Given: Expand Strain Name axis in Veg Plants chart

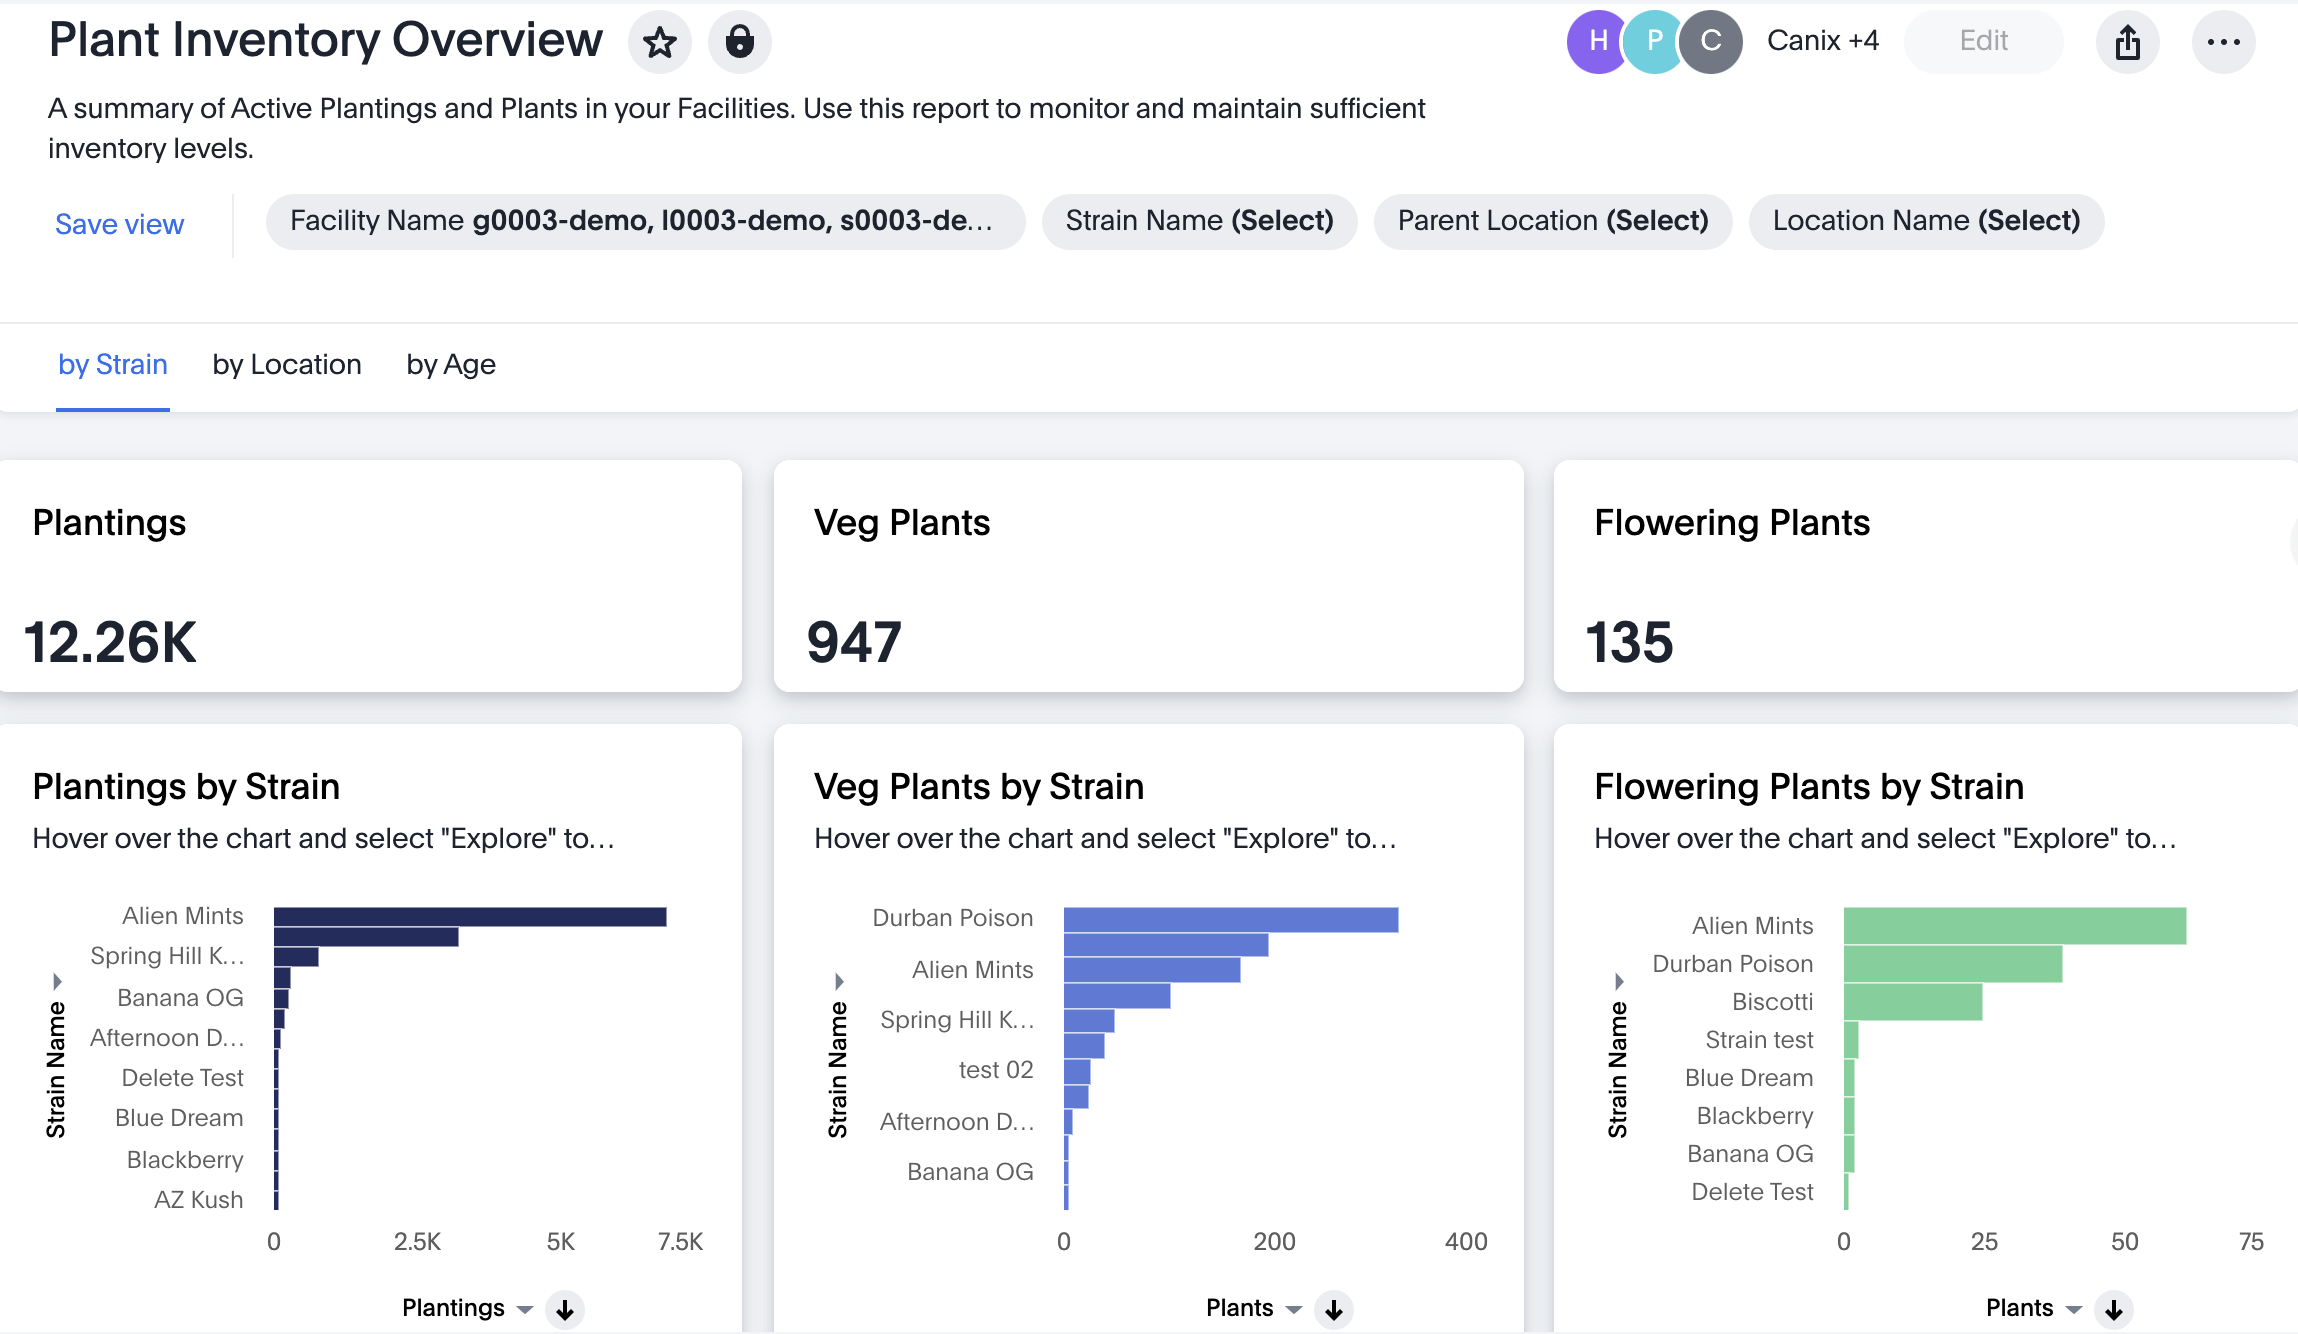Looking at the screenshot, I should [839, 981].
